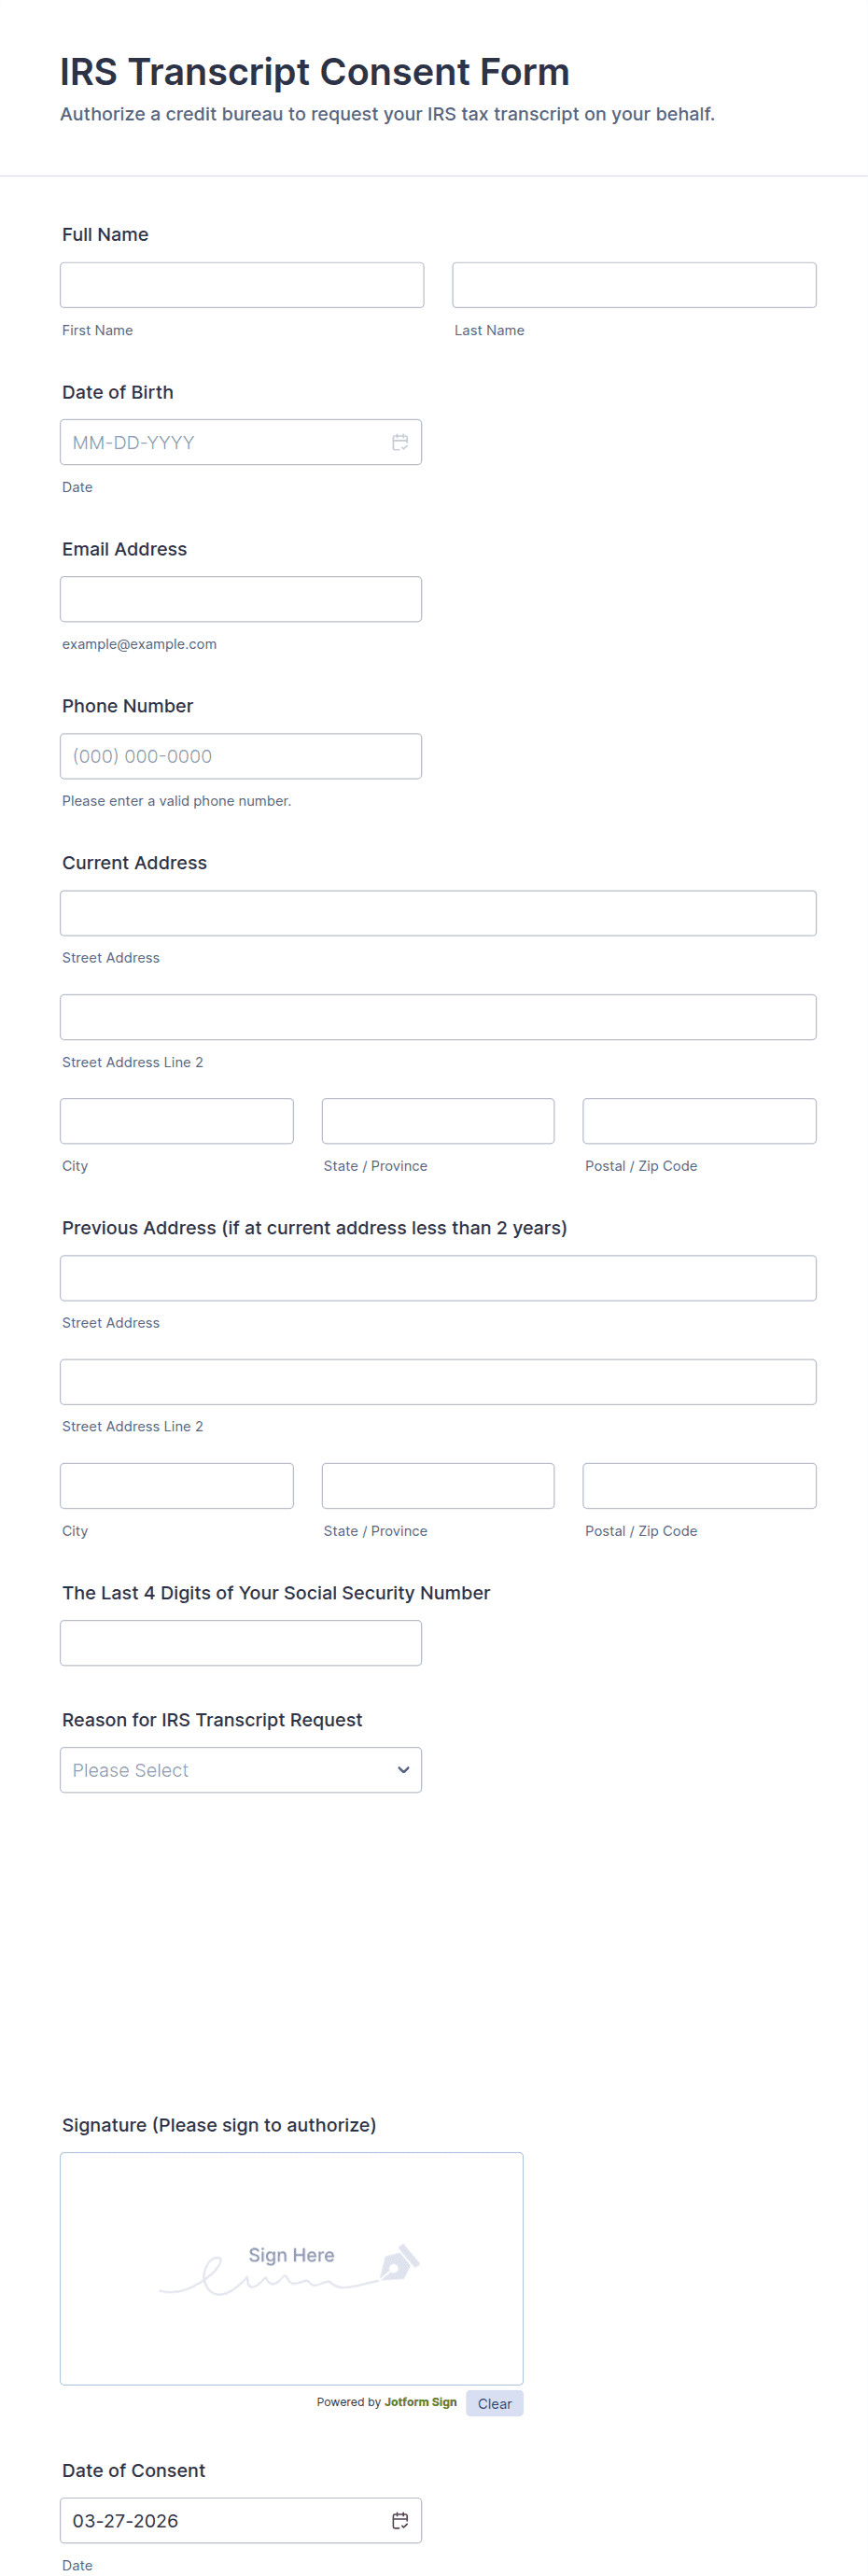Screen dimensions: 868x2576
Task: Focus the First Name field
Action: [x=242, y=285]
